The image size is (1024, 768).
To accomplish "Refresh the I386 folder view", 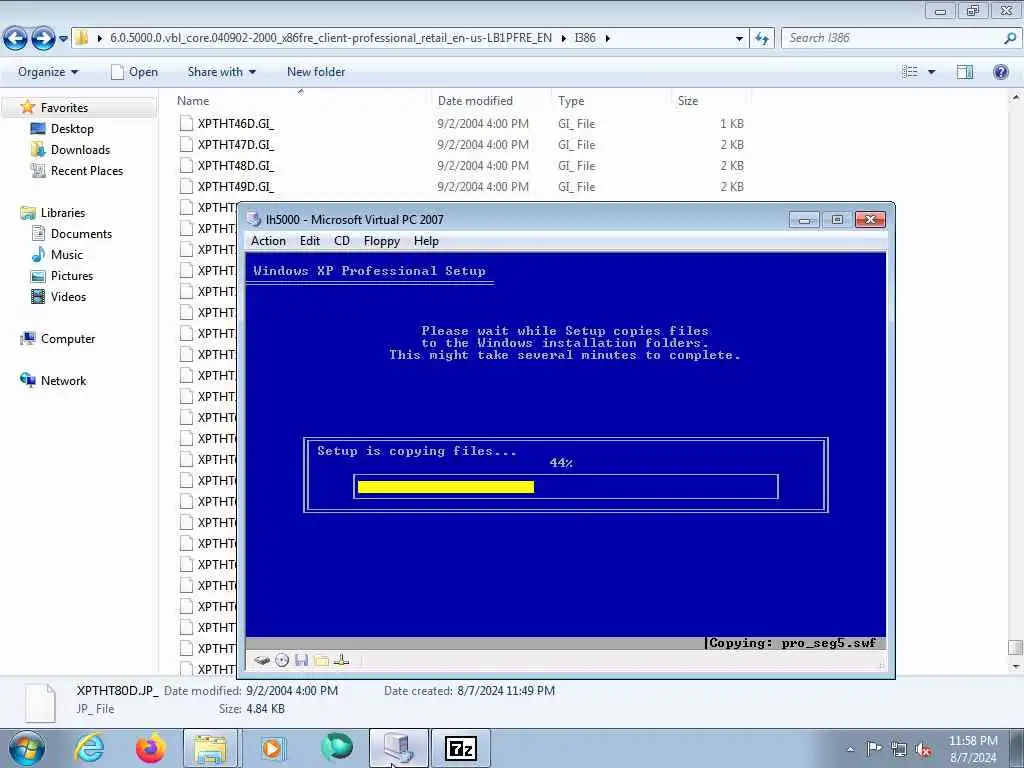I will (x=761, y=39).
